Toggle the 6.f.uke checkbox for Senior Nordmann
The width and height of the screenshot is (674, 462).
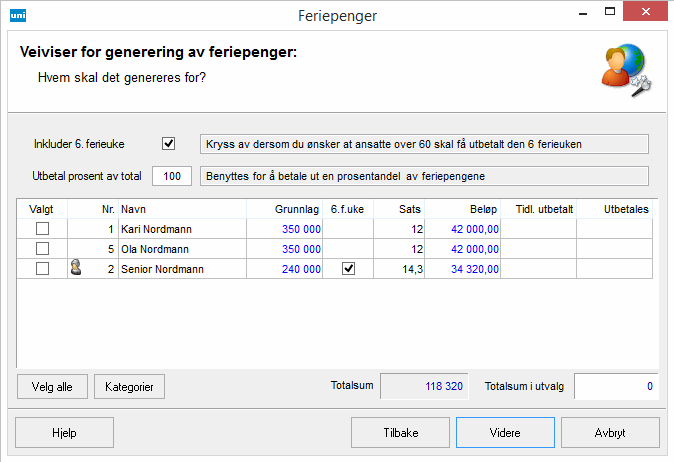[x=348, y=269]
